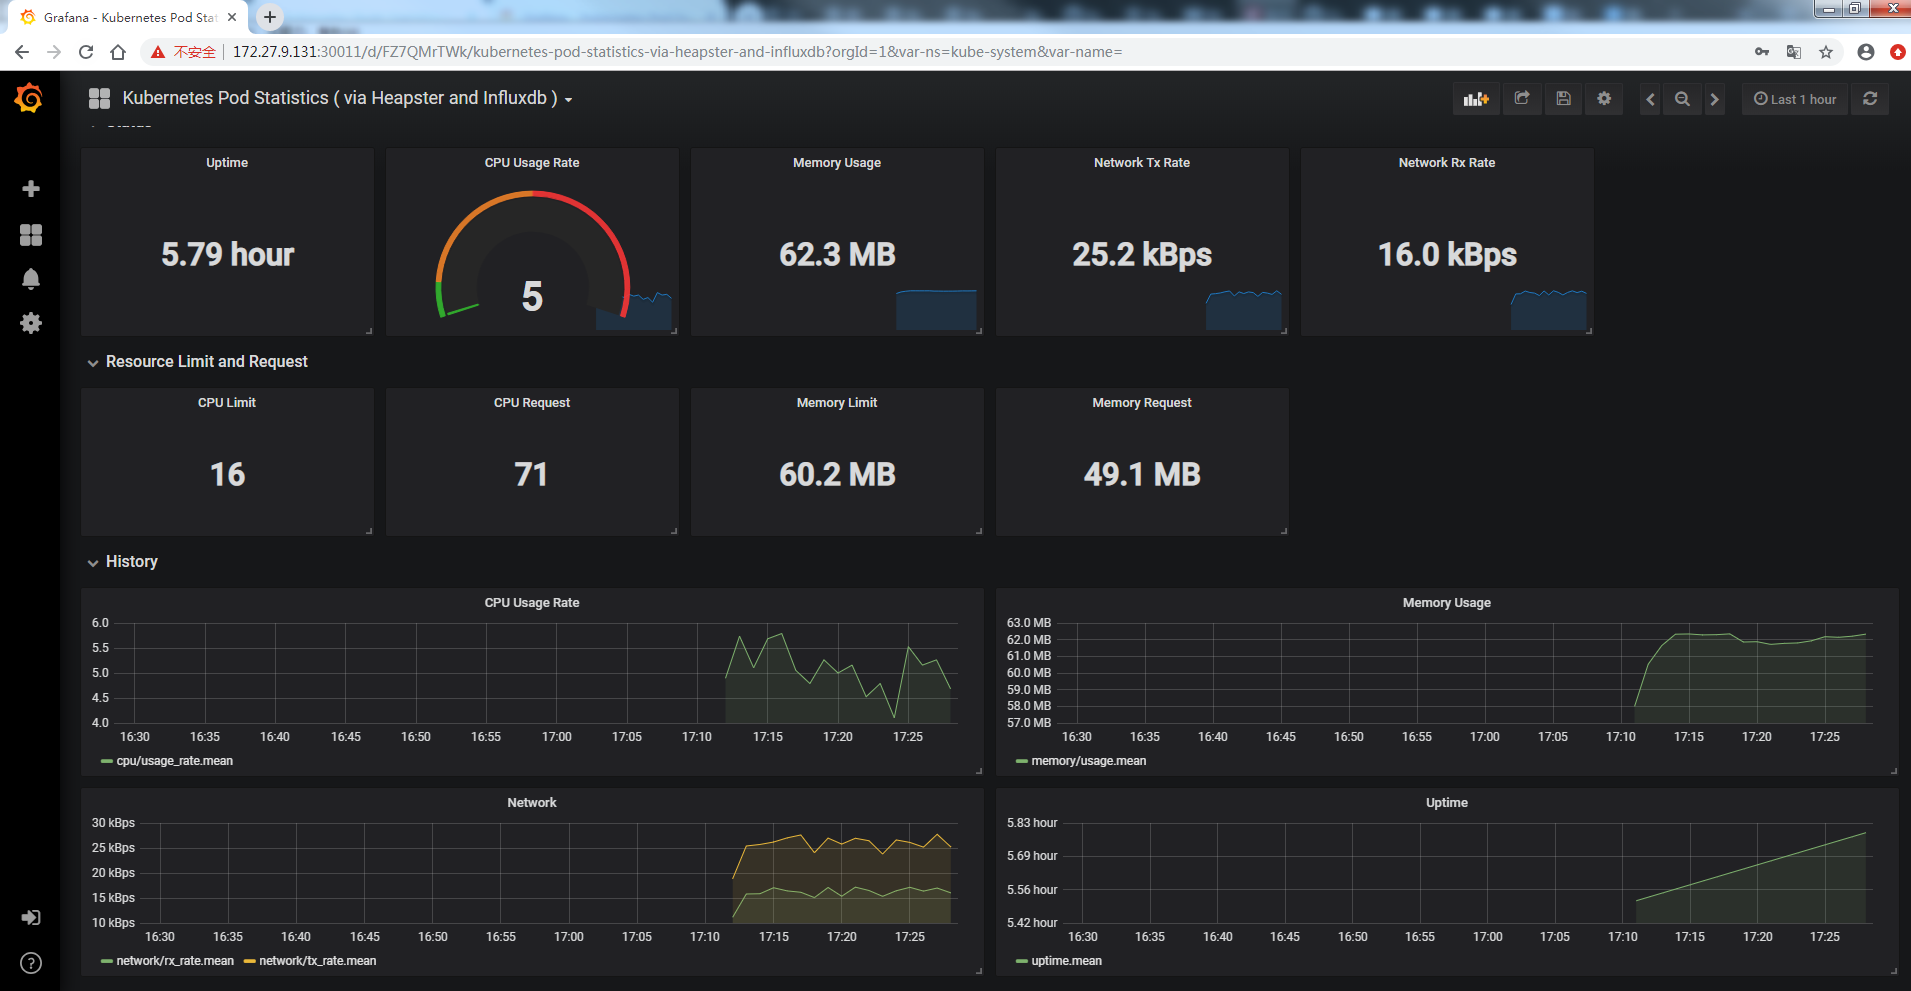Click the Grafana logo in the sidebar

pos(29,98)
